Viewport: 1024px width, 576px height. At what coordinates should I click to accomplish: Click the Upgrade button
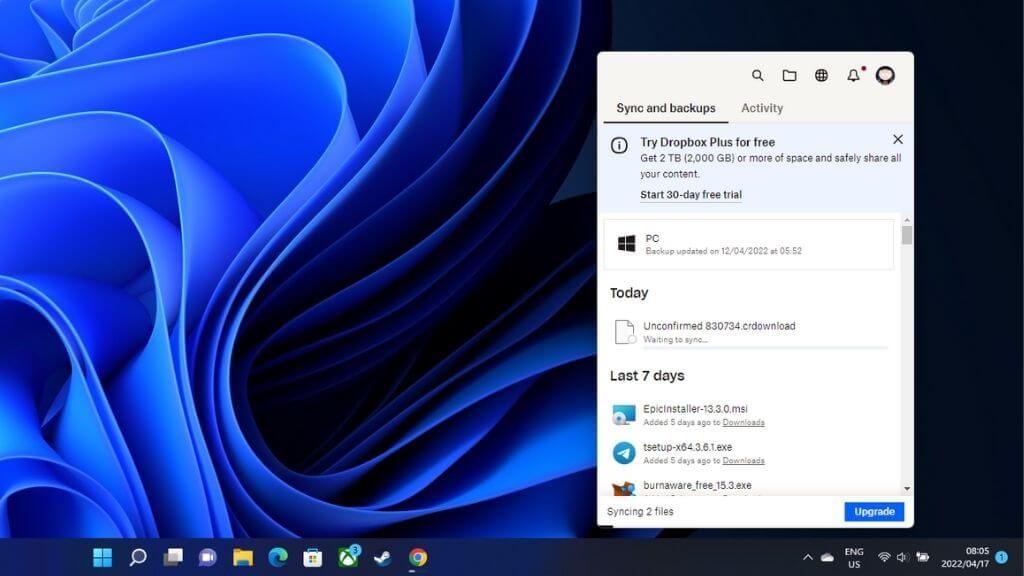(x=874, y=511)
